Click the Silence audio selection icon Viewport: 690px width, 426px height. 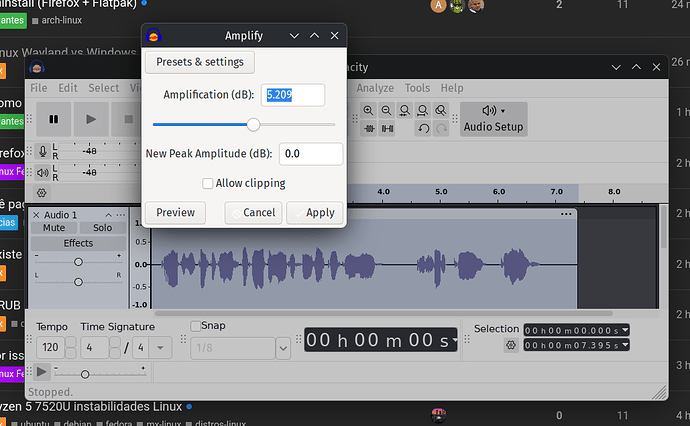pyautogui.click(x=387, y=129)
